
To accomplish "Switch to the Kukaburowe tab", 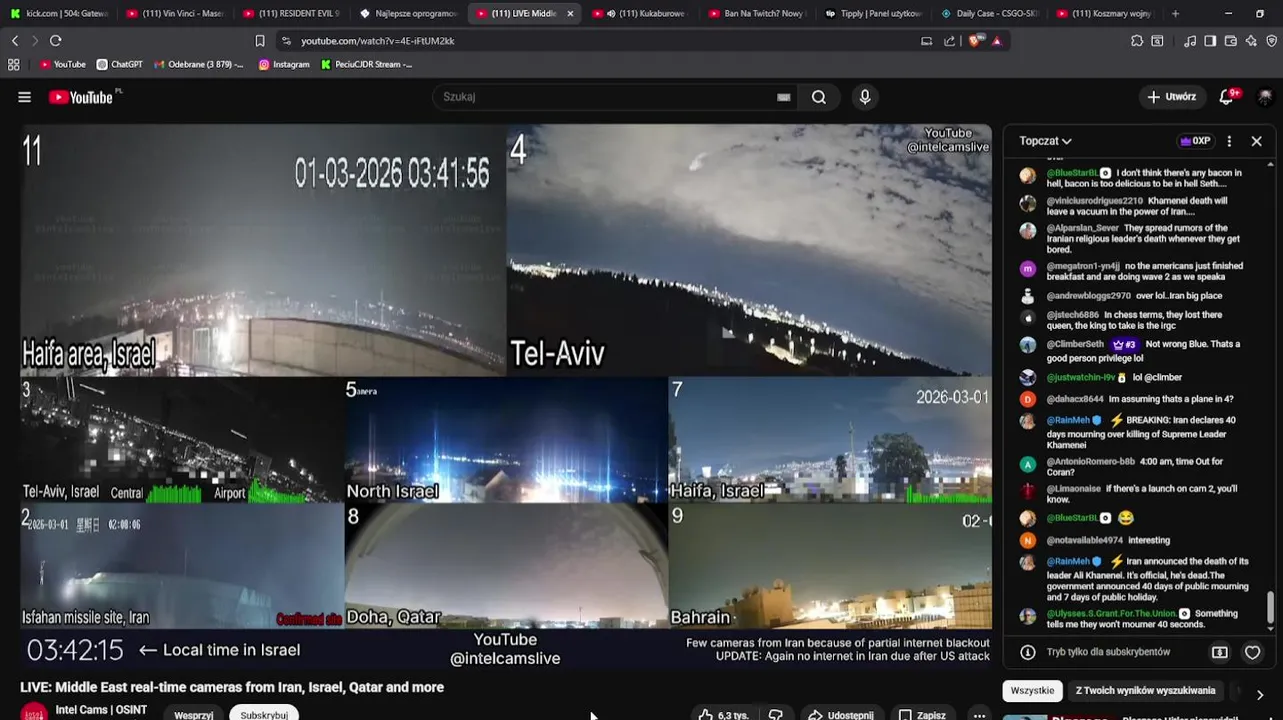I will click(x=641, y=14).
